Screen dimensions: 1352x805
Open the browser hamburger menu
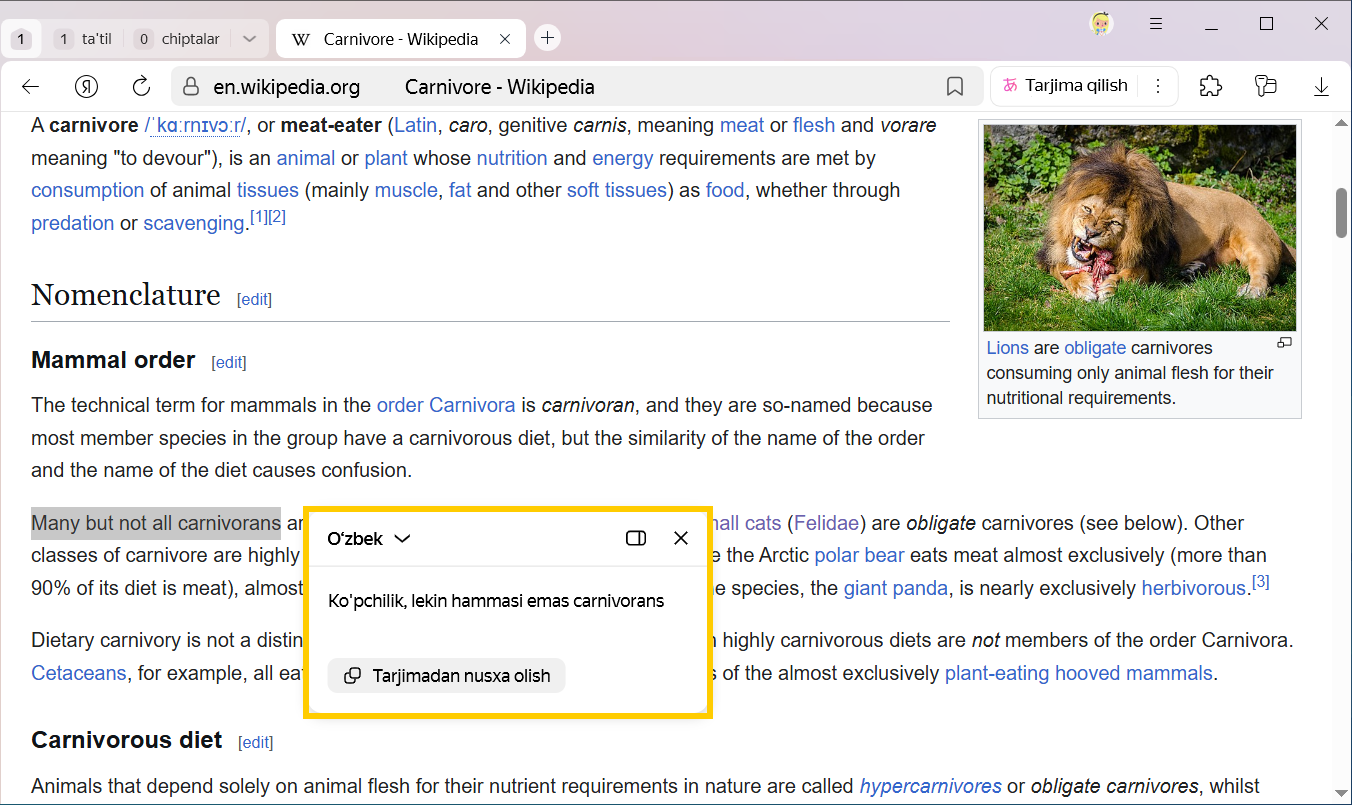pyautogui.click(x=1155, y=24)
